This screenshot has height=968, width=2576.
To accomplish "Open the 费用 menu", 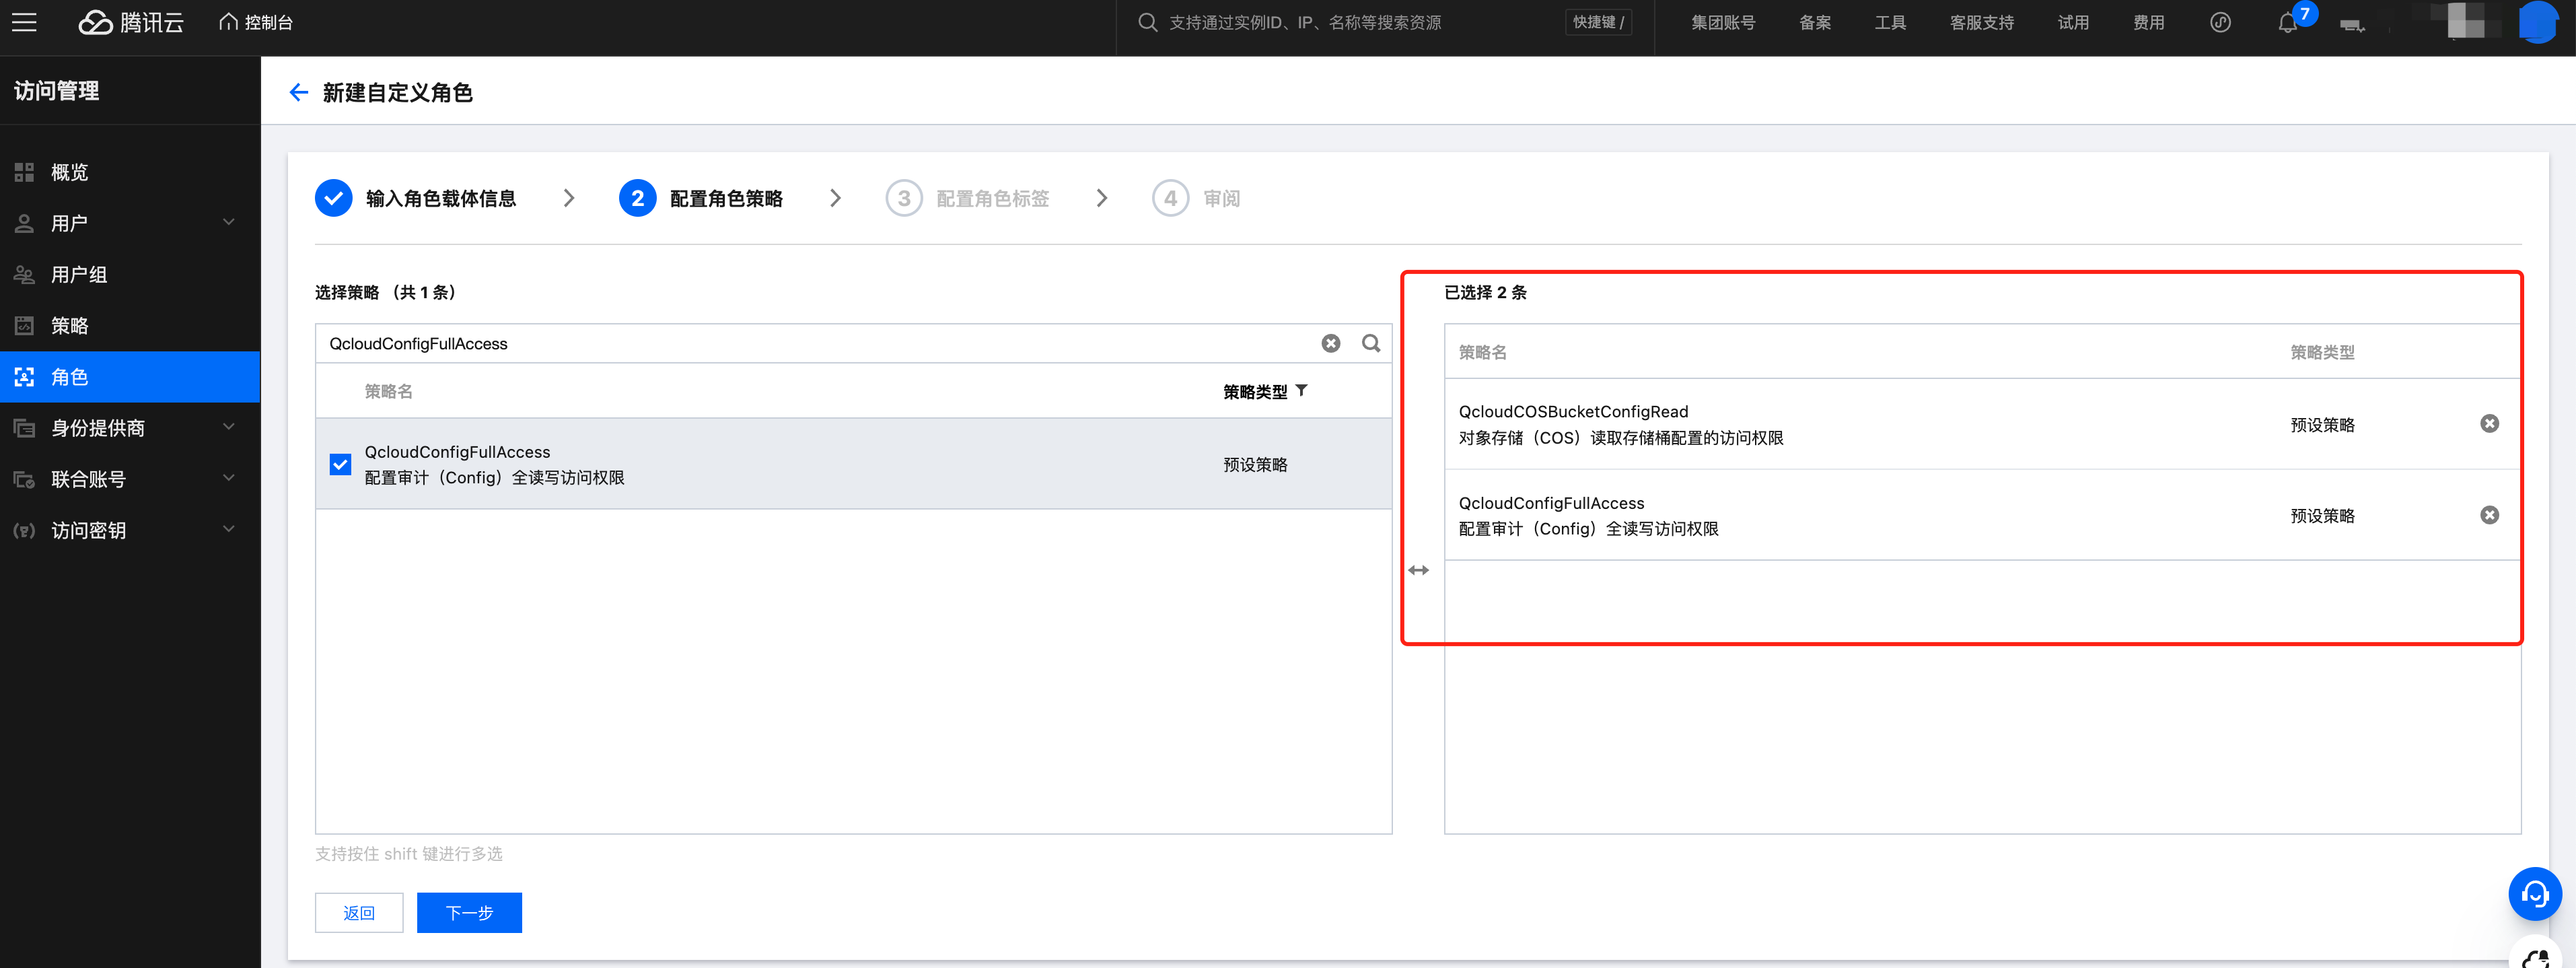I will pos(2148,22).
